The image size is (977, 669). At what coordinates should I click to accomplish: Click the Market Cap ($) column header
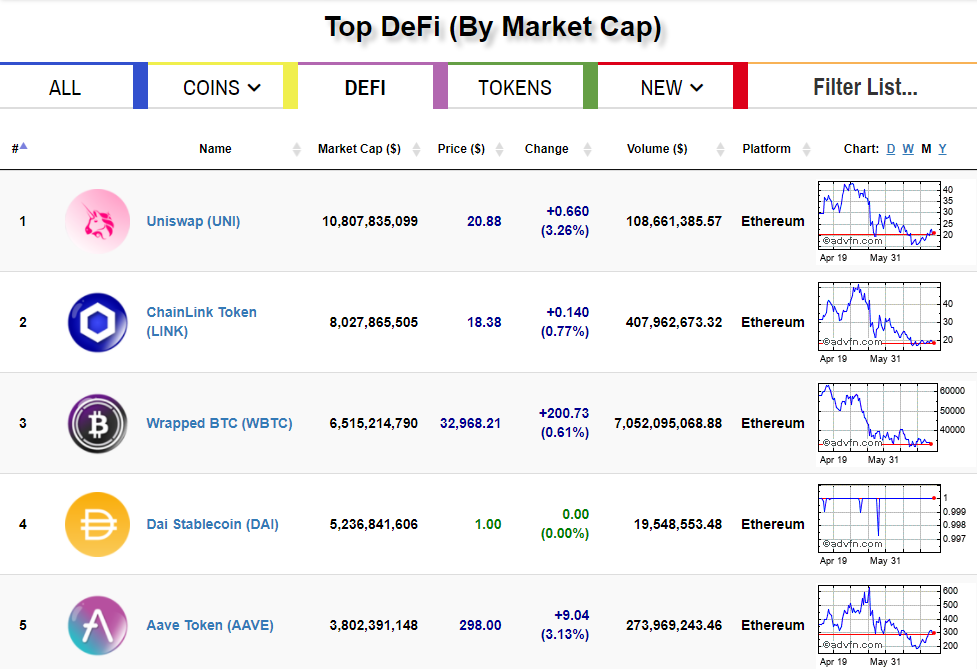coord(359,149)
